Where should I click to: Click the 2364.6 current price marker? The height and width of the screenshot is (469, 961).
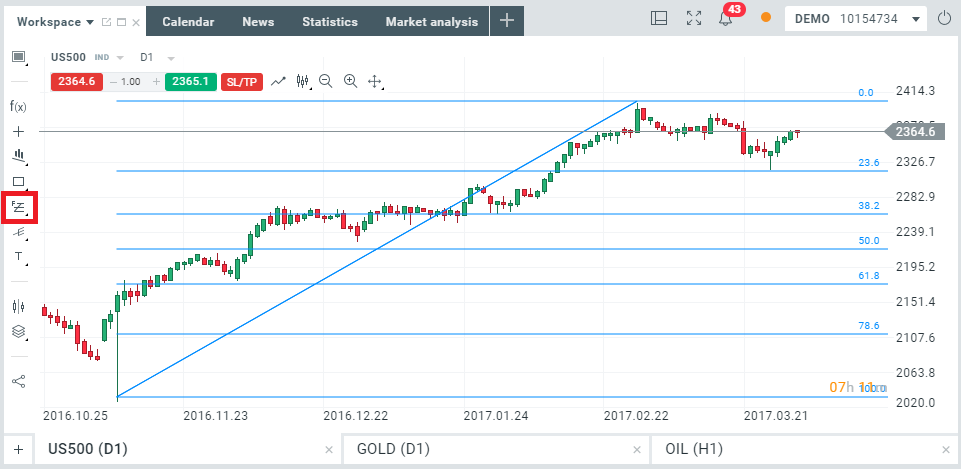pos(914,131)
